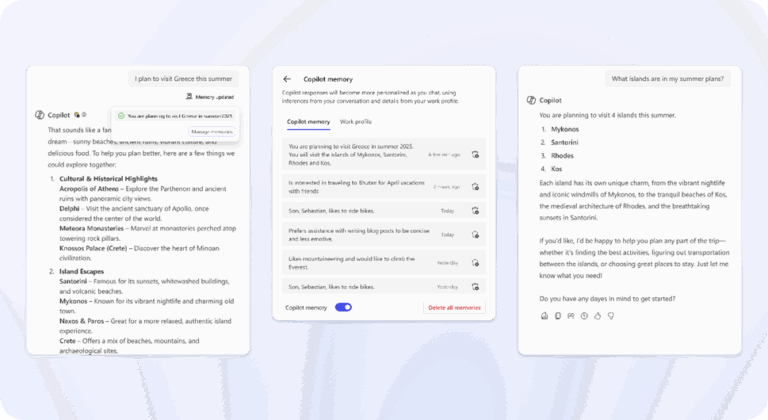Image resolution: width=768 pixels, height=420 pixels.
Task: Go back using the Copilot memory arrow
Action: coord(287,79)
